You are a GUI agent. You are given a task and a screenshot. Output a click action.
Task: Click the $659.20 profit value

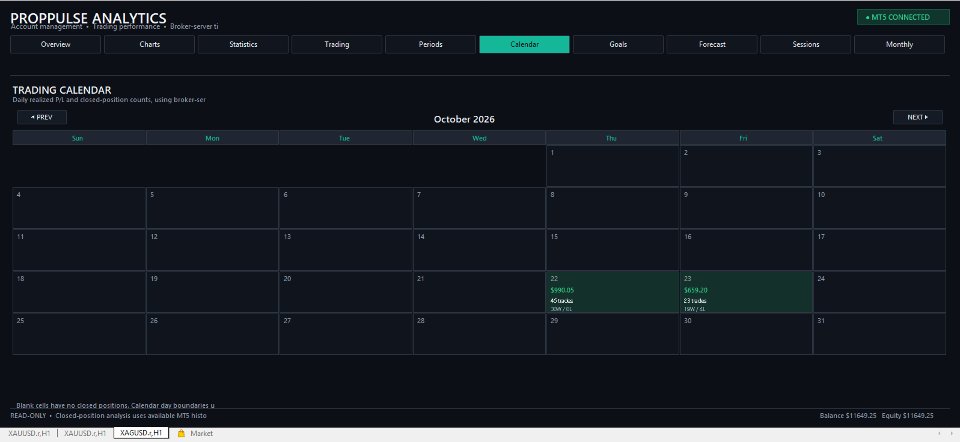696,290
